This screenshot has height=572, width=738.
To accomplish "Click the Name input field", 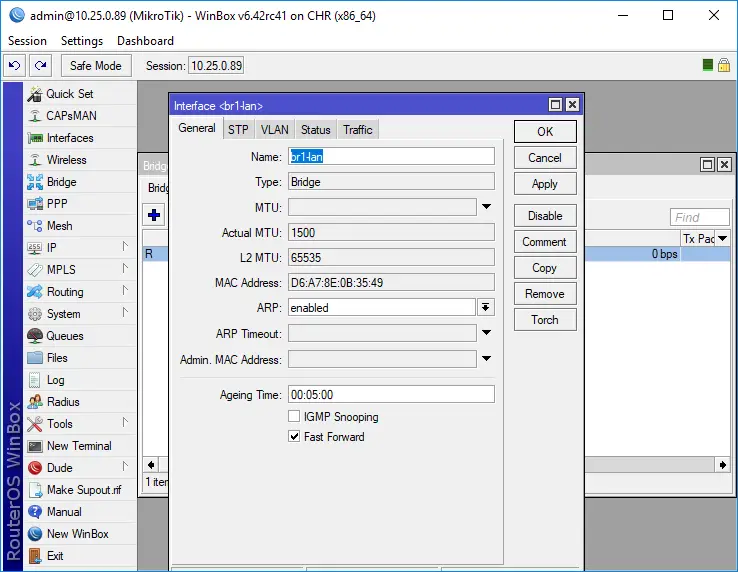I will pos(391,156).
